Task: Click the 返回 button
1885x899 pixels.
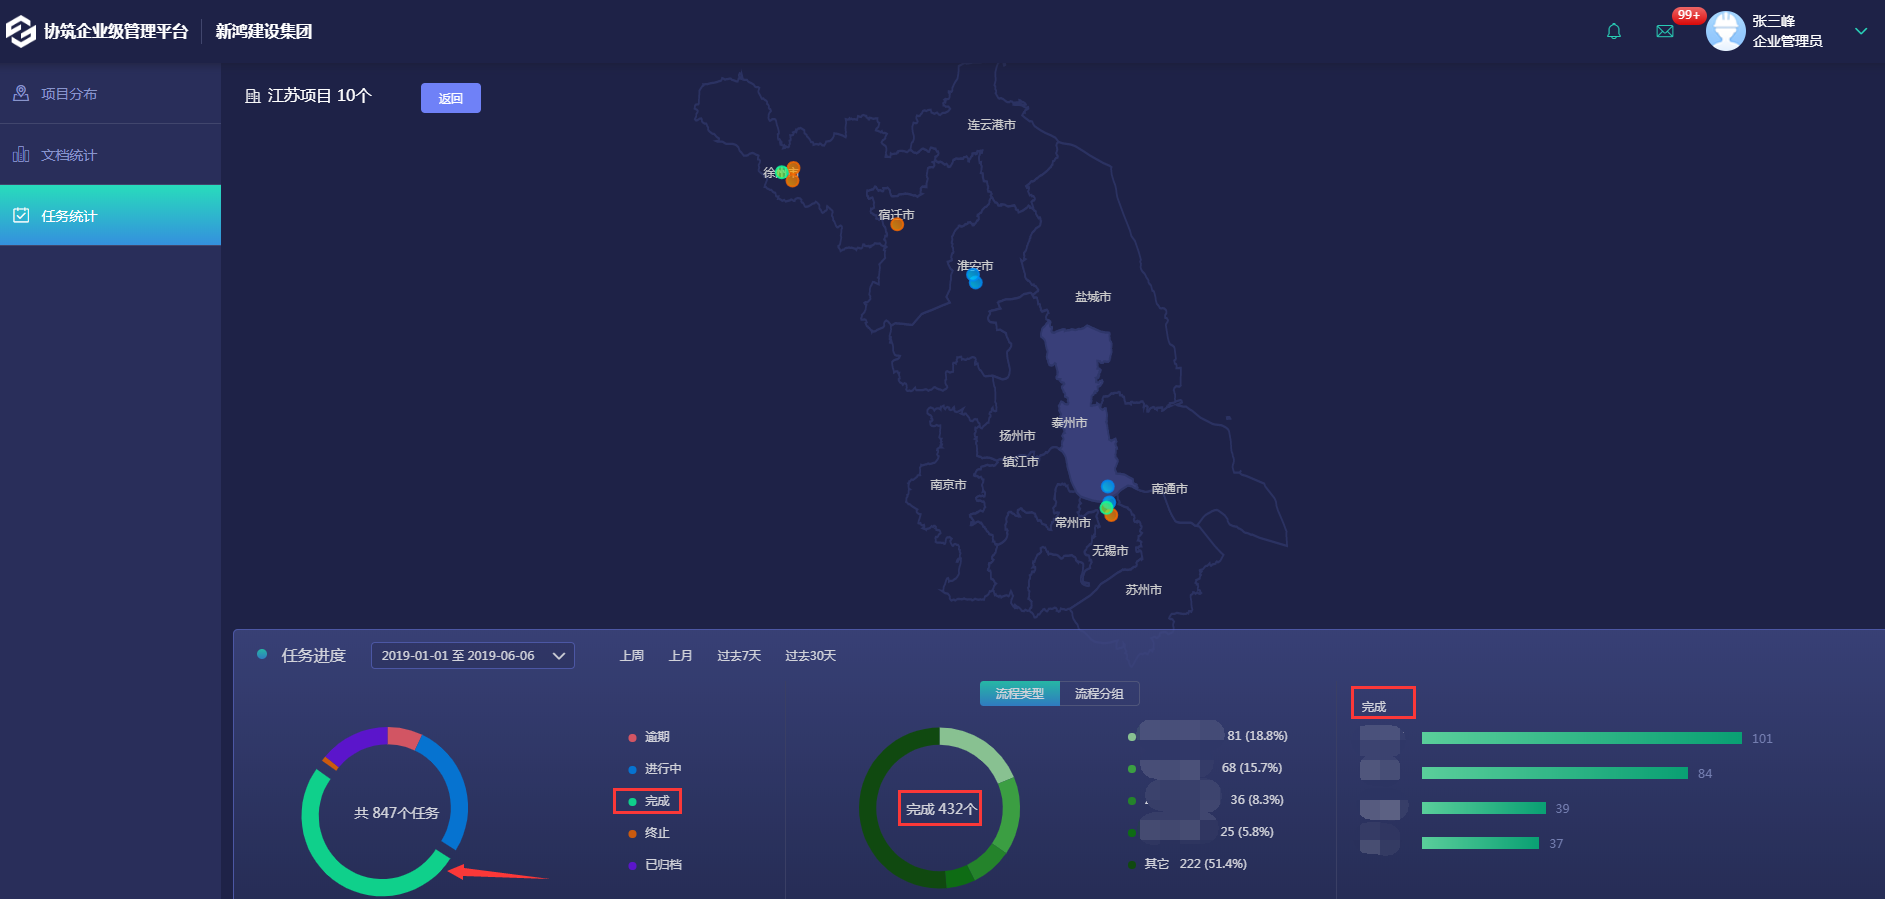Action: click(x=450, y=98)
